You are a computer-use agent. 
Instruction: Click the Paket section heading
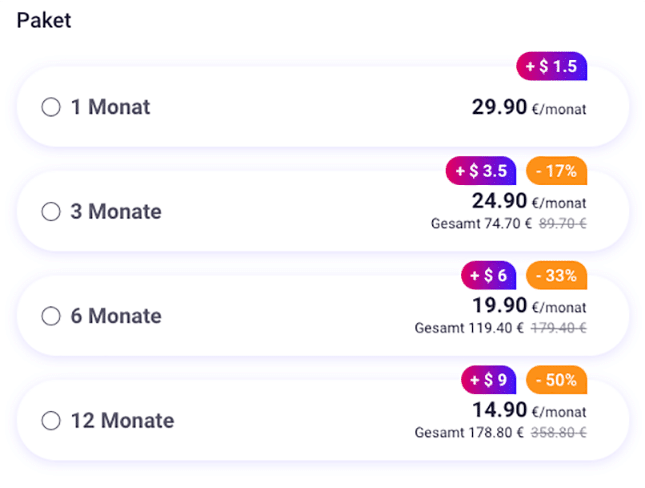tap(44, 21)
